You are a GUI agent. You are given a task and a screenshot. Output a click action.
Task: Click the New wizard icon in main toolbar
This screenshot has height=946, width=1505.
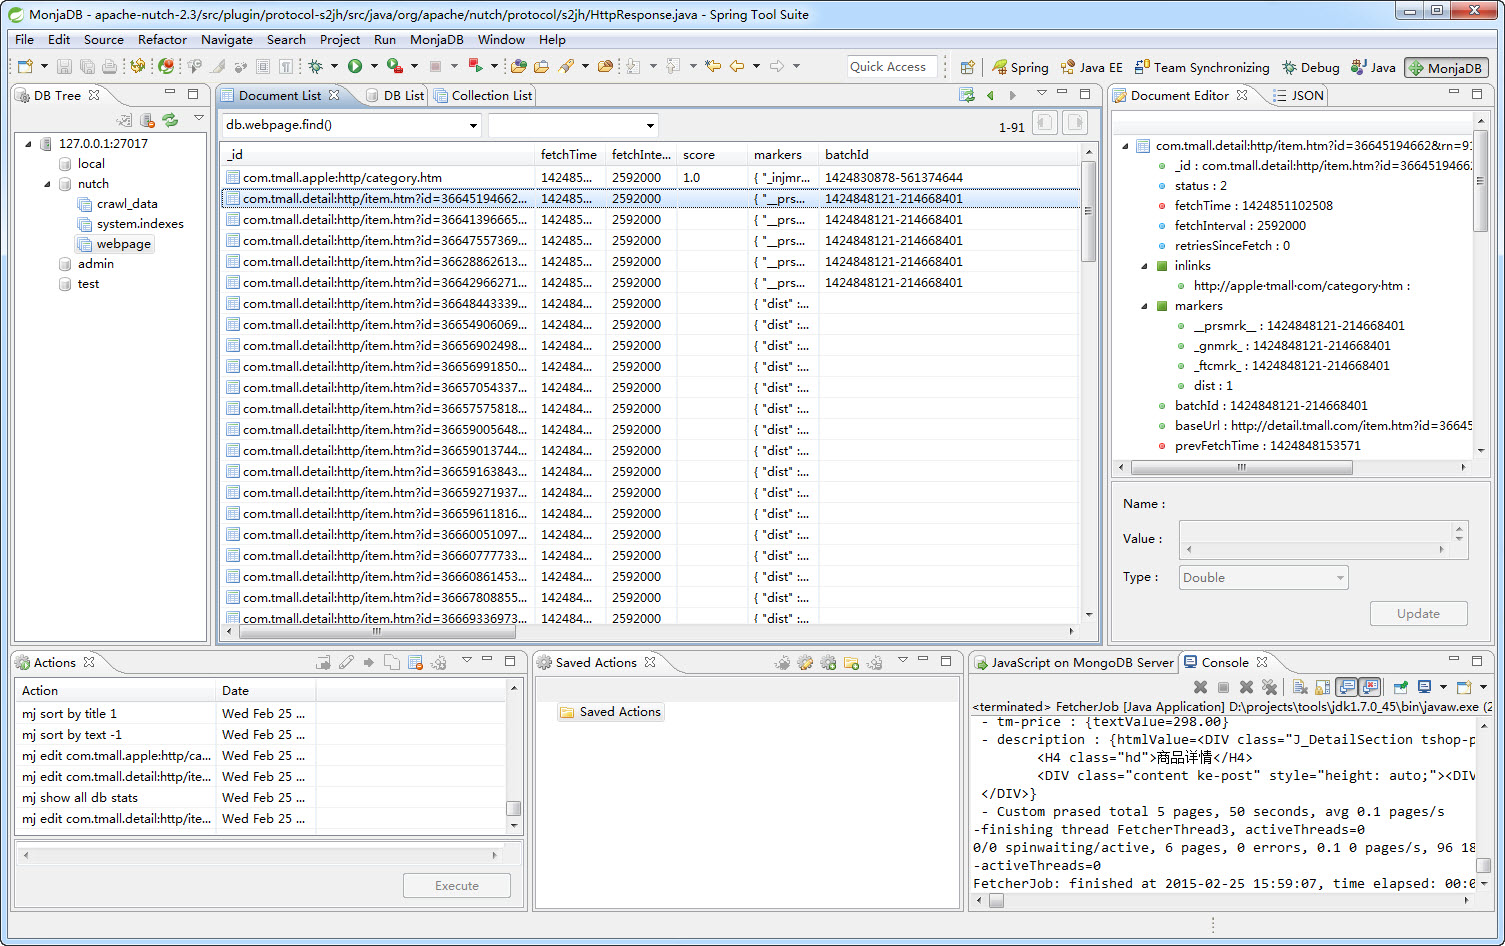[25, 67]
